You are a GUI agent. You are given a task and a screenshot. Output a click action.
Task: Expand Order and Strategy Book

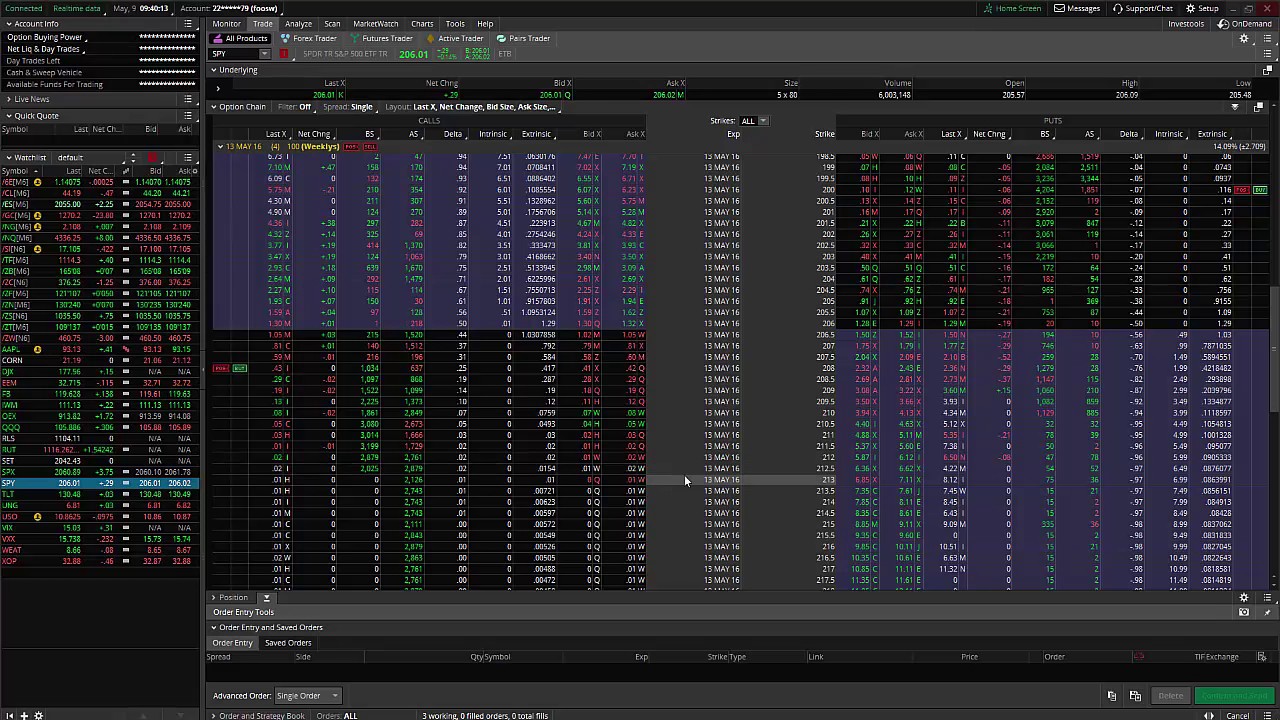pyautogui.click(x=213, y=716)
